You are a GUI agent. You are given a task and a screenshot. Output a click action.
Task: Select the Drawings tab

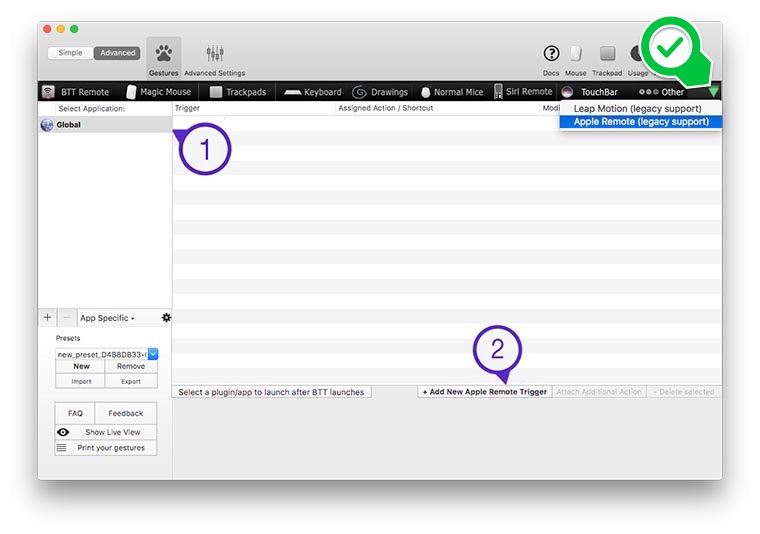[x=380, y=92]
